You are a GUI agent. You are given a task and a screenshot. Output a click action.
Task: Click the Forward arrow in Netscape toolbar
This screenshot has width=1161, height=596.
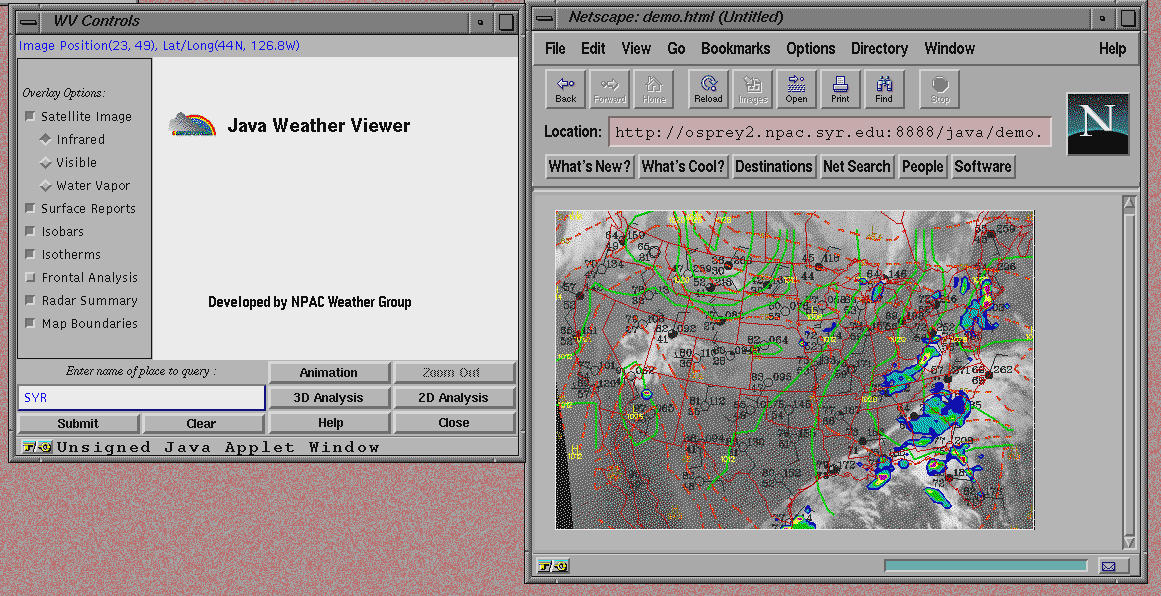pos(610,89)
